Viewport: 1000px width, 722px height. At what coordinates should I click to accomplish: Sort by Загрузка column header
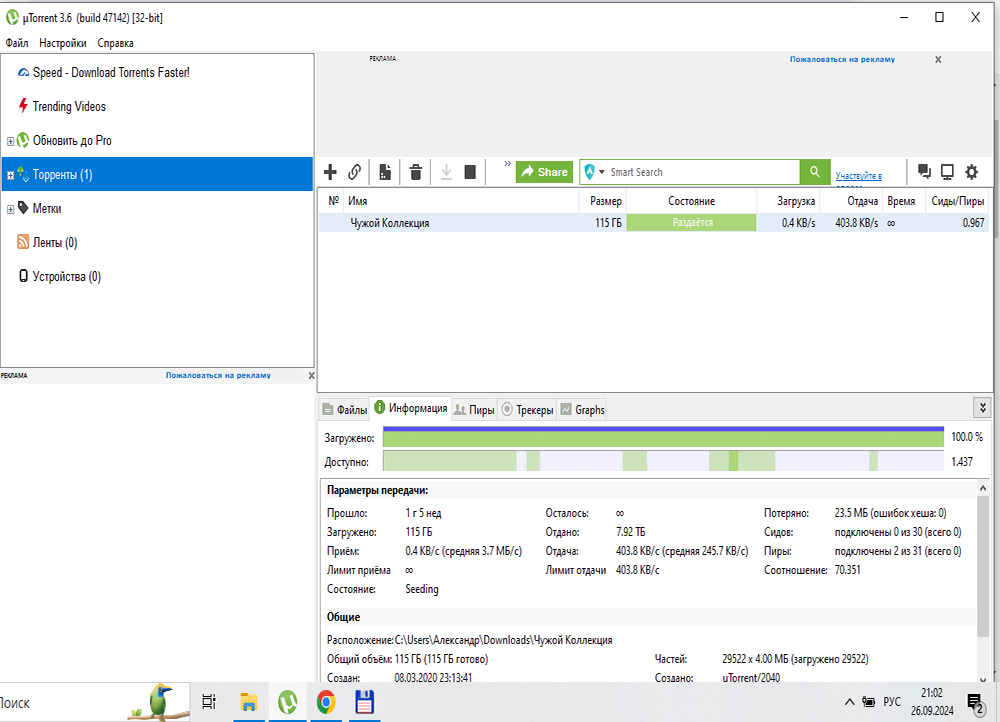coord(788,201)
